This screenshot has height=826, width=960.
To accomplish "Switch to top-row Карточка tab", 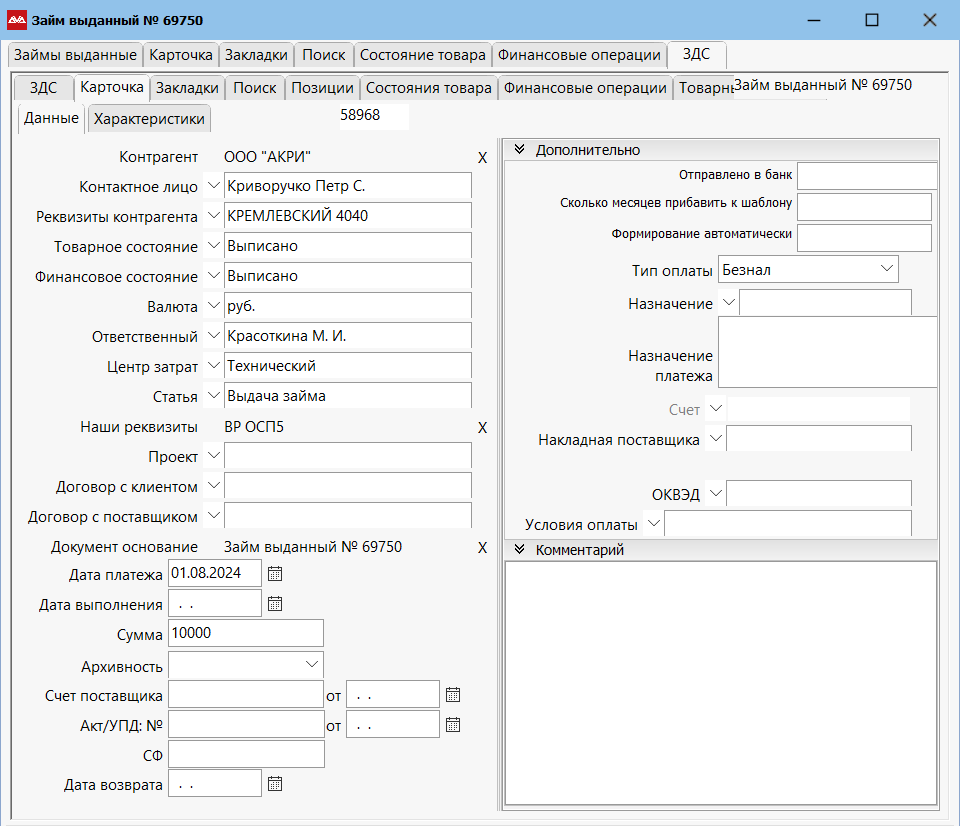I will (x=181, y=55).
